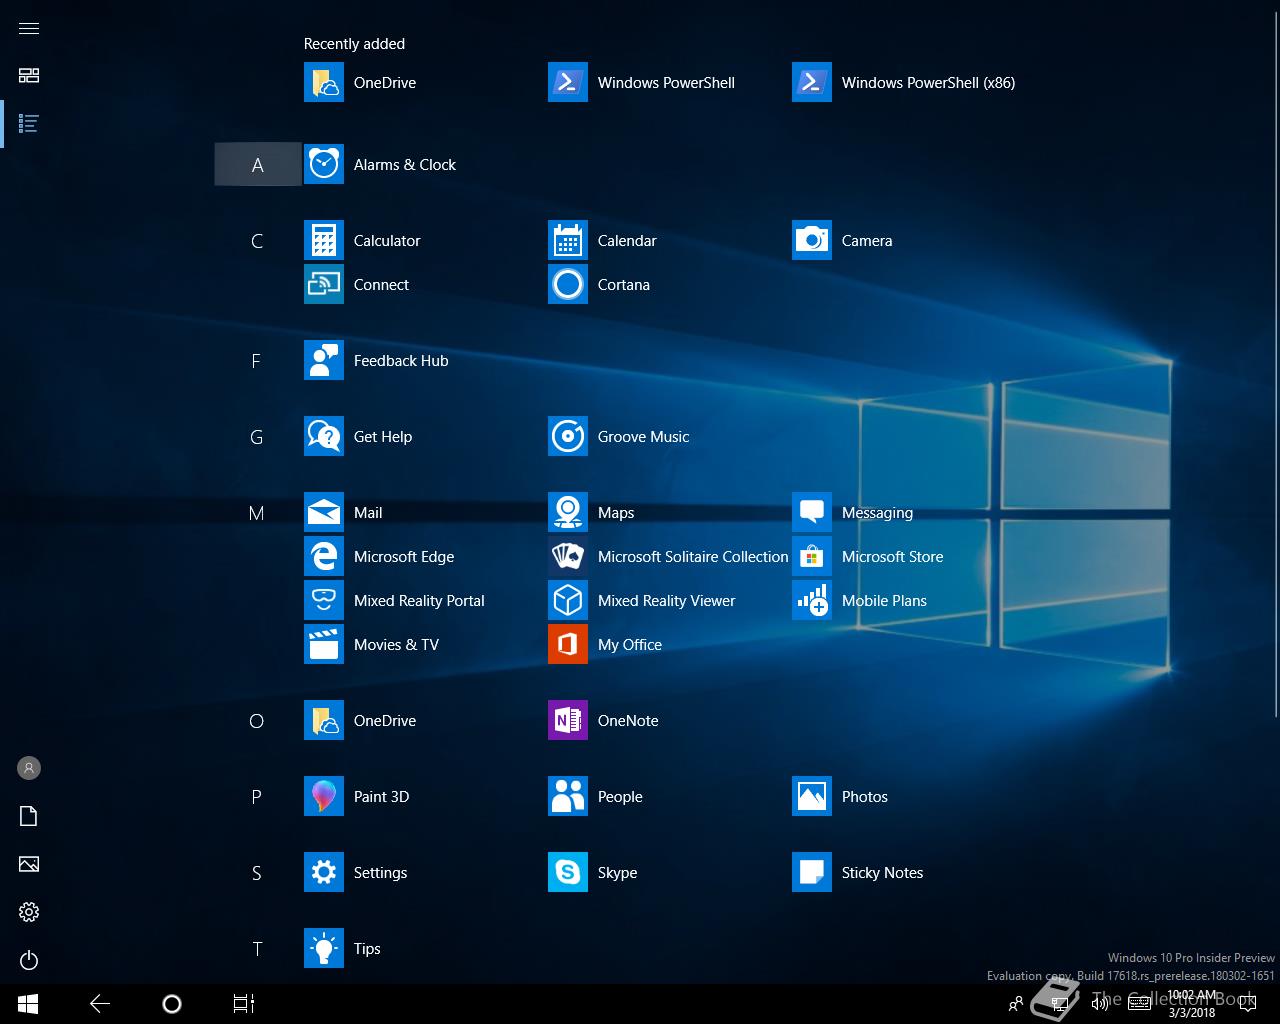
Task: Open the Settings app icon under S
Action: 324,872
